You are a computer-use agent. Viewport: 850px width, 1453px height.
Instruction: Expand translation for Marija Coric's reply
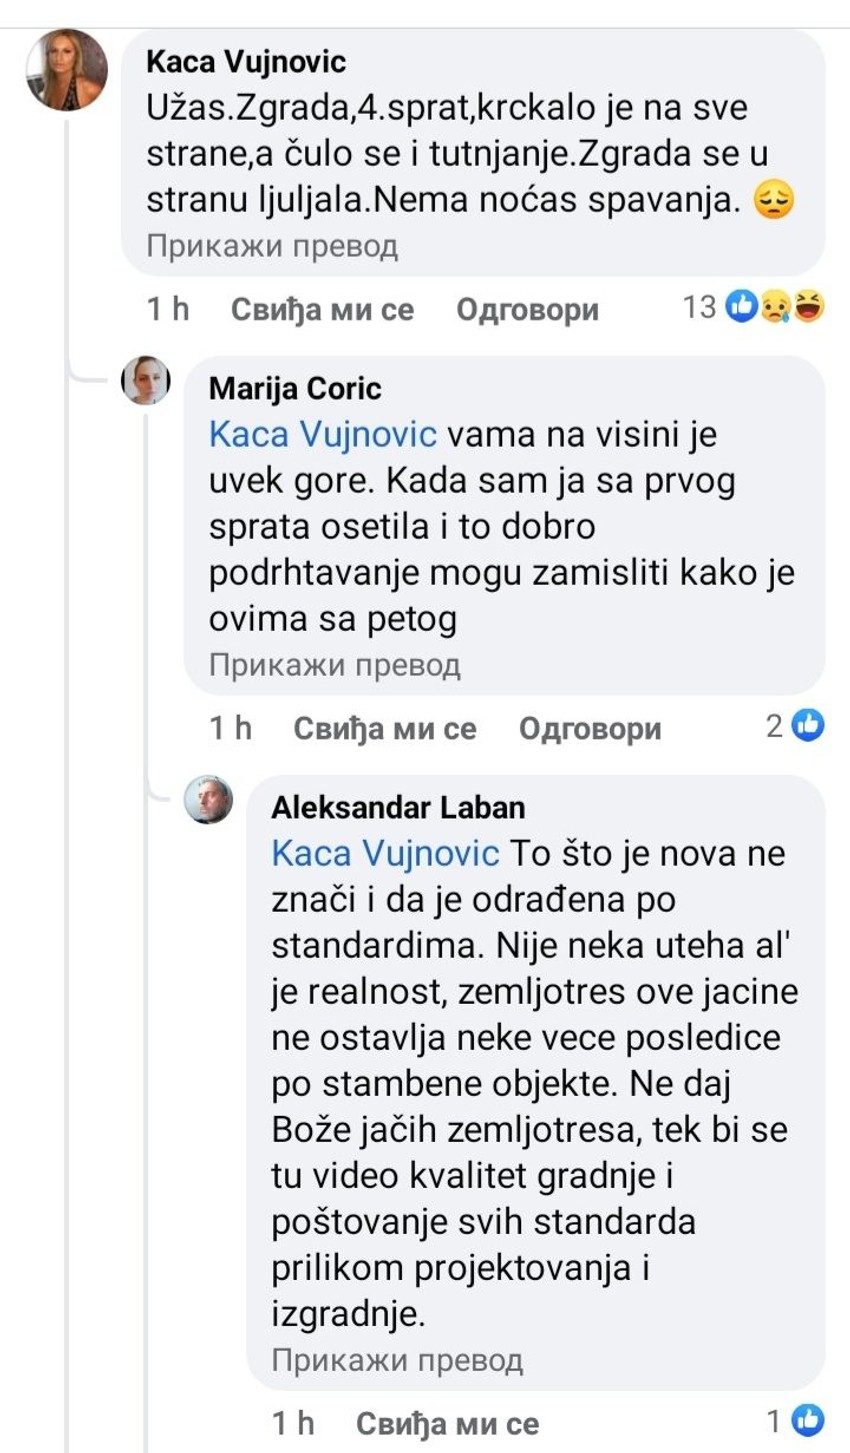[x=334, y=665]
